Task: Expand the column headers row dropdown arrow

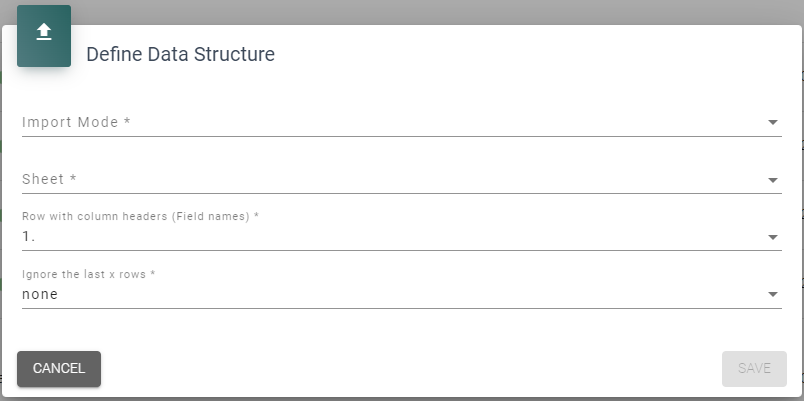Action: coord(773,237)
